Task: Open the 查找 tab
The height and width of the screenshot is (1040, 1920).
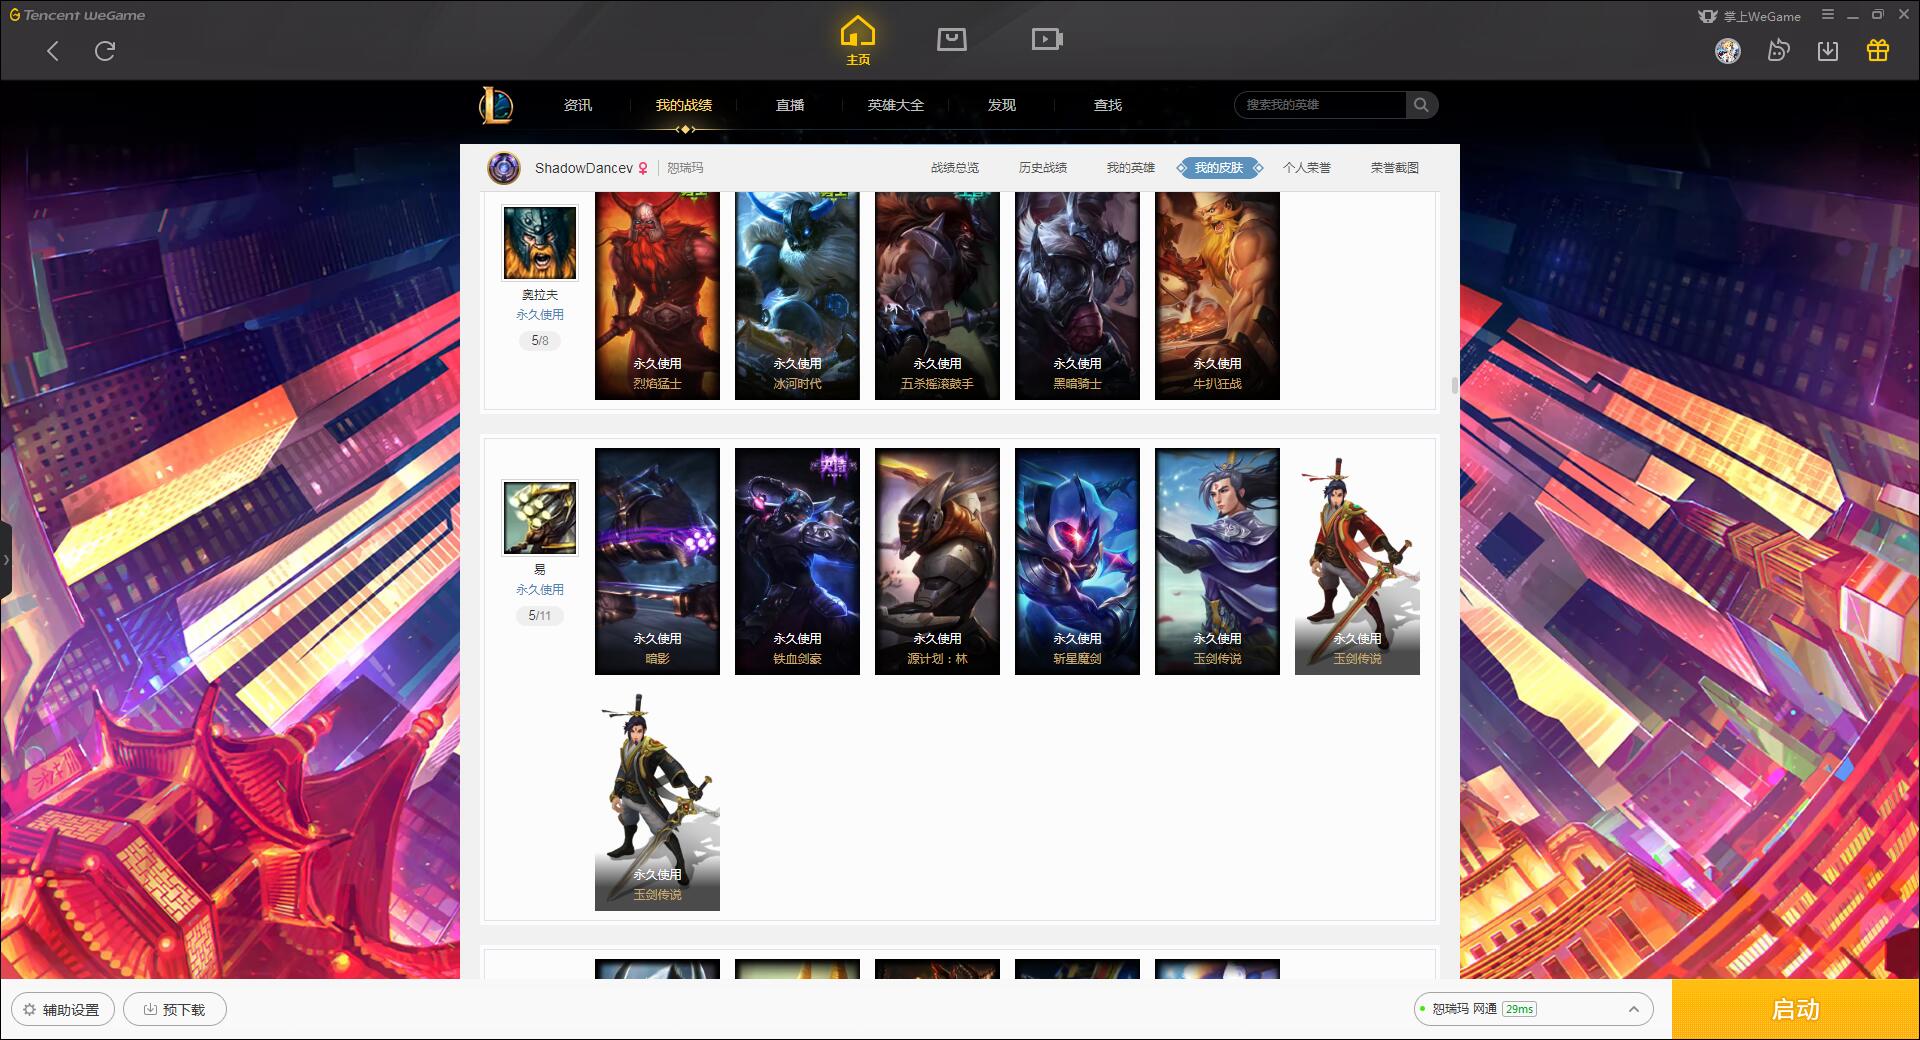Action: click(1108, 105)
